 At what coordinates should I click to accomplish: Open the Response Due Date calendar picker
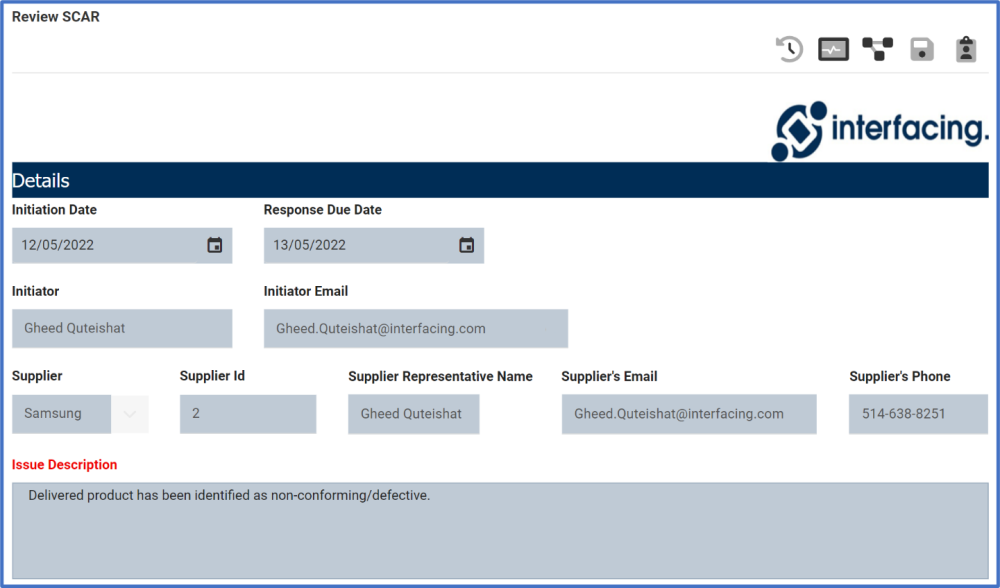467,245
